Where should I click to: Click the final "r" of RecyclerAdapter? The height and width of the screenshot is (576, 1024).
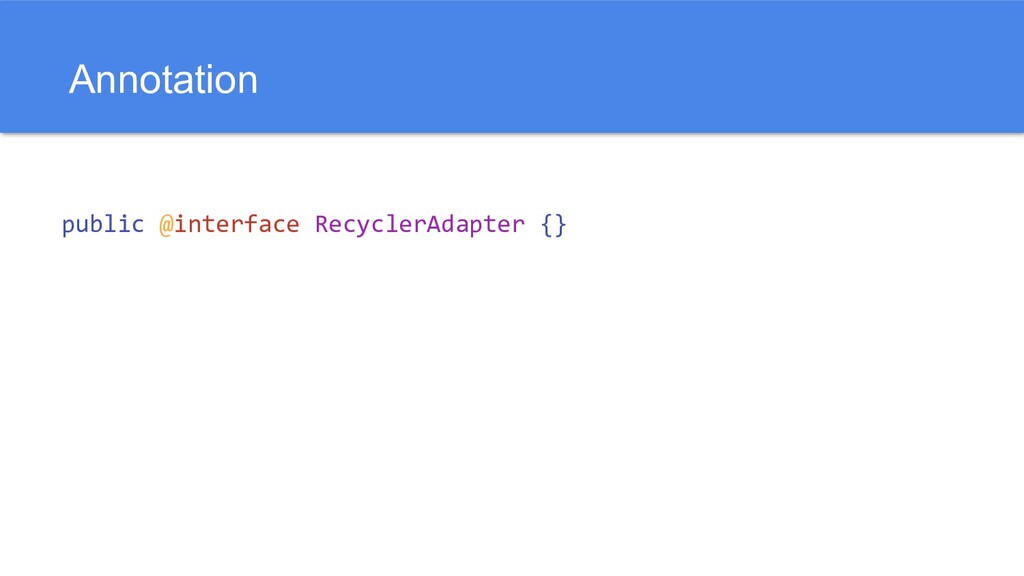[x=518, y=224]
